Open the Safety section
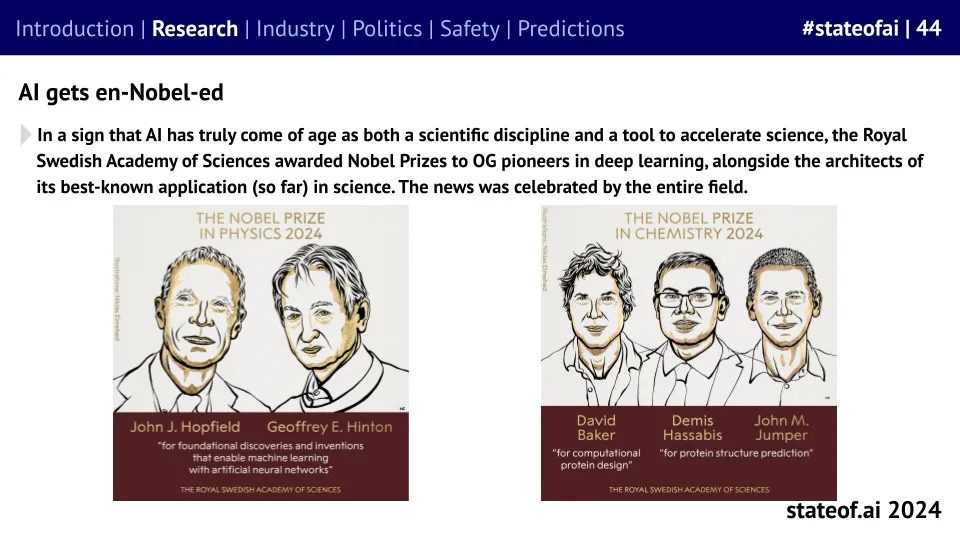Viewport: 960px width, 540px height. coord(470,29)
